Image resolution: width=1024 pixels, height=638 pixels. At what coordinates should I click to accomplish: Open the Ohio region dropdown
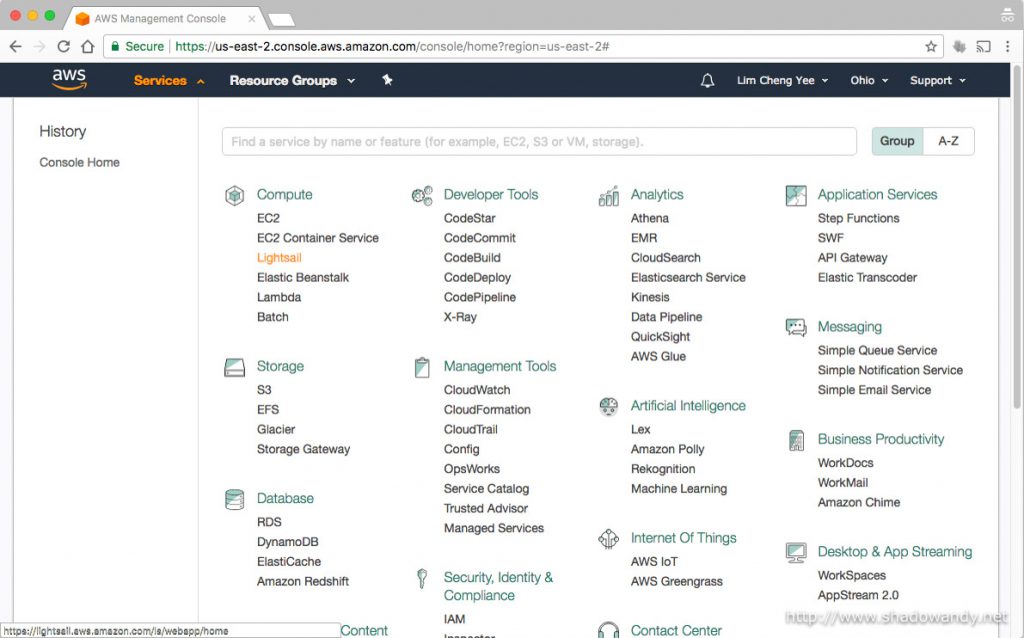(x=869, y=80)
